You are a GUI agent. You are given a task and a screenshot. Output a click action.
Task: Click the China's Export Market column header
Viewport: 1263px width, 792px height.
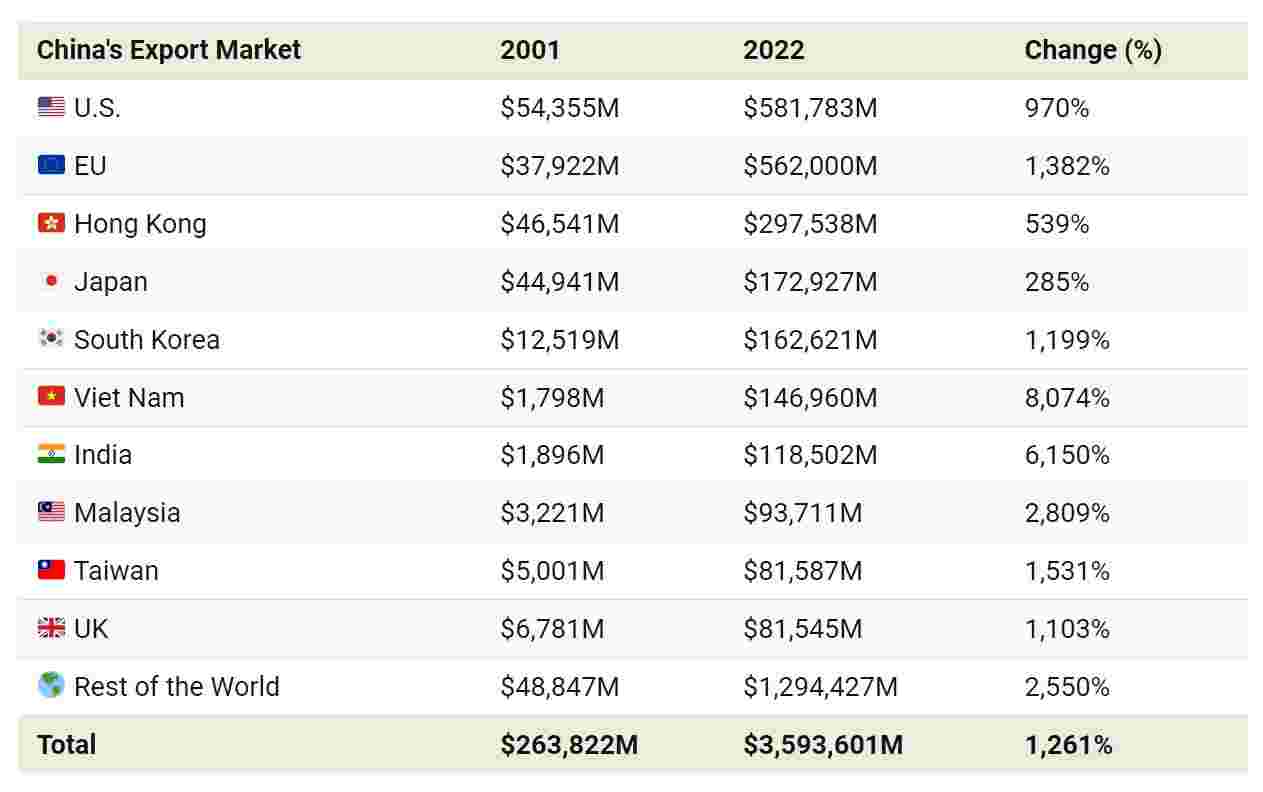point(168,50)
